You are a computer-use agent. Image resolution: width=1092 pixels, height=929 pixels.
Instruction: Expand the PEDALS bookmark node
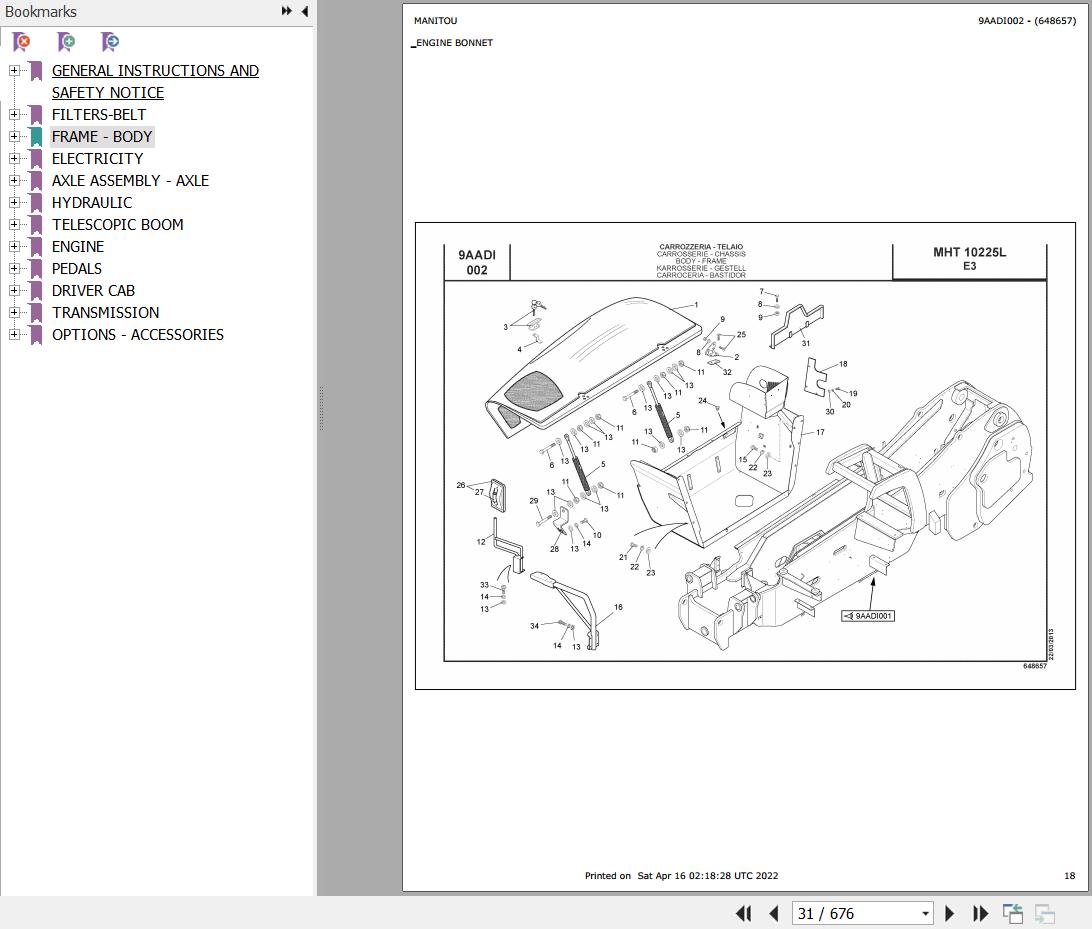click(x=14, y=268)
